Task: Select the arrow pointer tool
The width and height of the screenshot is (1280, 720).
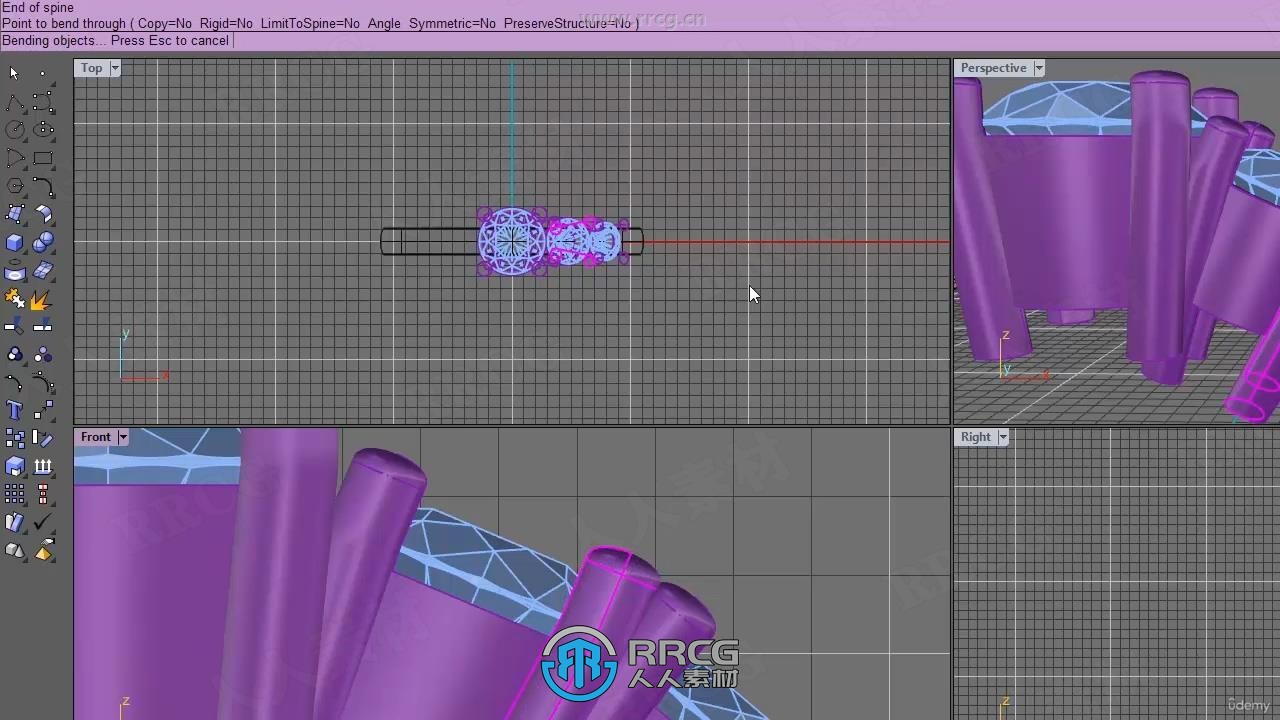Action: 14,73
